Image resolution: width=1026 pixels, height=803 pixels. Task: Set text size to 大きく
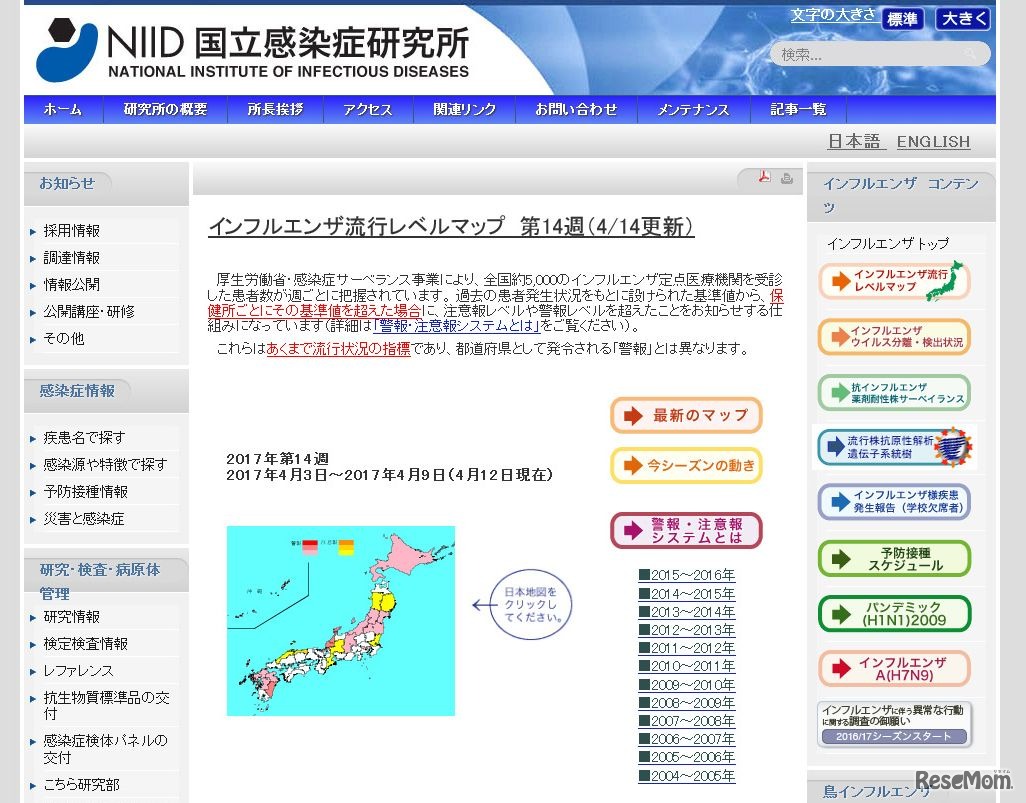963,19
